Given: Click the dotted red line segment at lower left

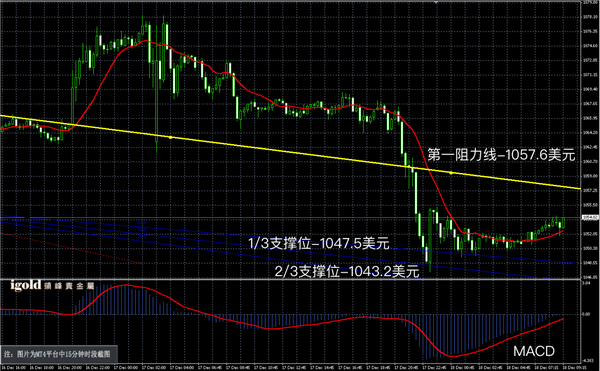Looking at the screenshot, I should 71,248.
